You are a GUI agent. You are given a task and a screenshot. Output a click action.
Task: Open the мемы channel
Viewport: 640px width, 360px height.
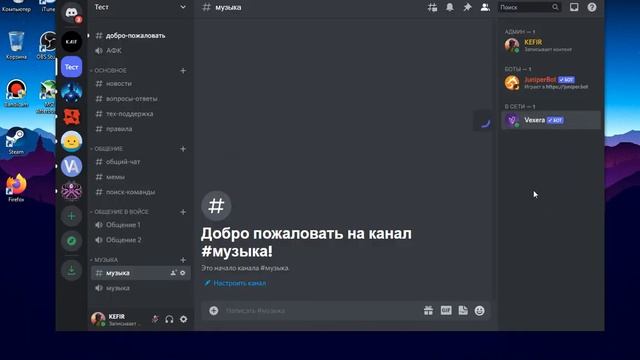[x=140, y=177]
